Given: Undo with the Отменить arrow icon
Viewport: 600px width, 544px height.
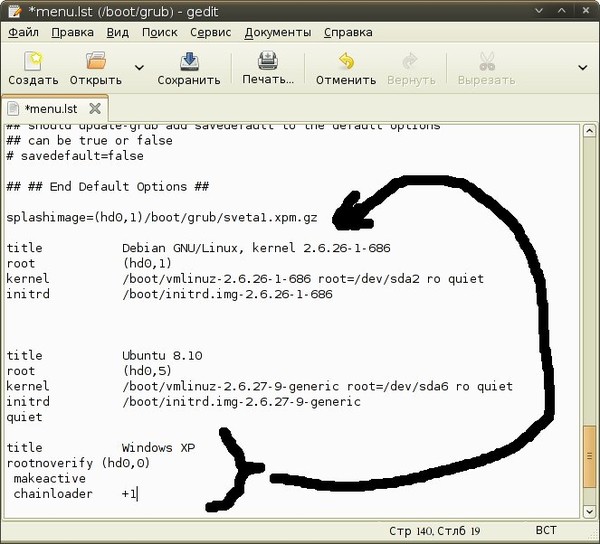Looking at the screenshot, I should click(x=347, y=61).
